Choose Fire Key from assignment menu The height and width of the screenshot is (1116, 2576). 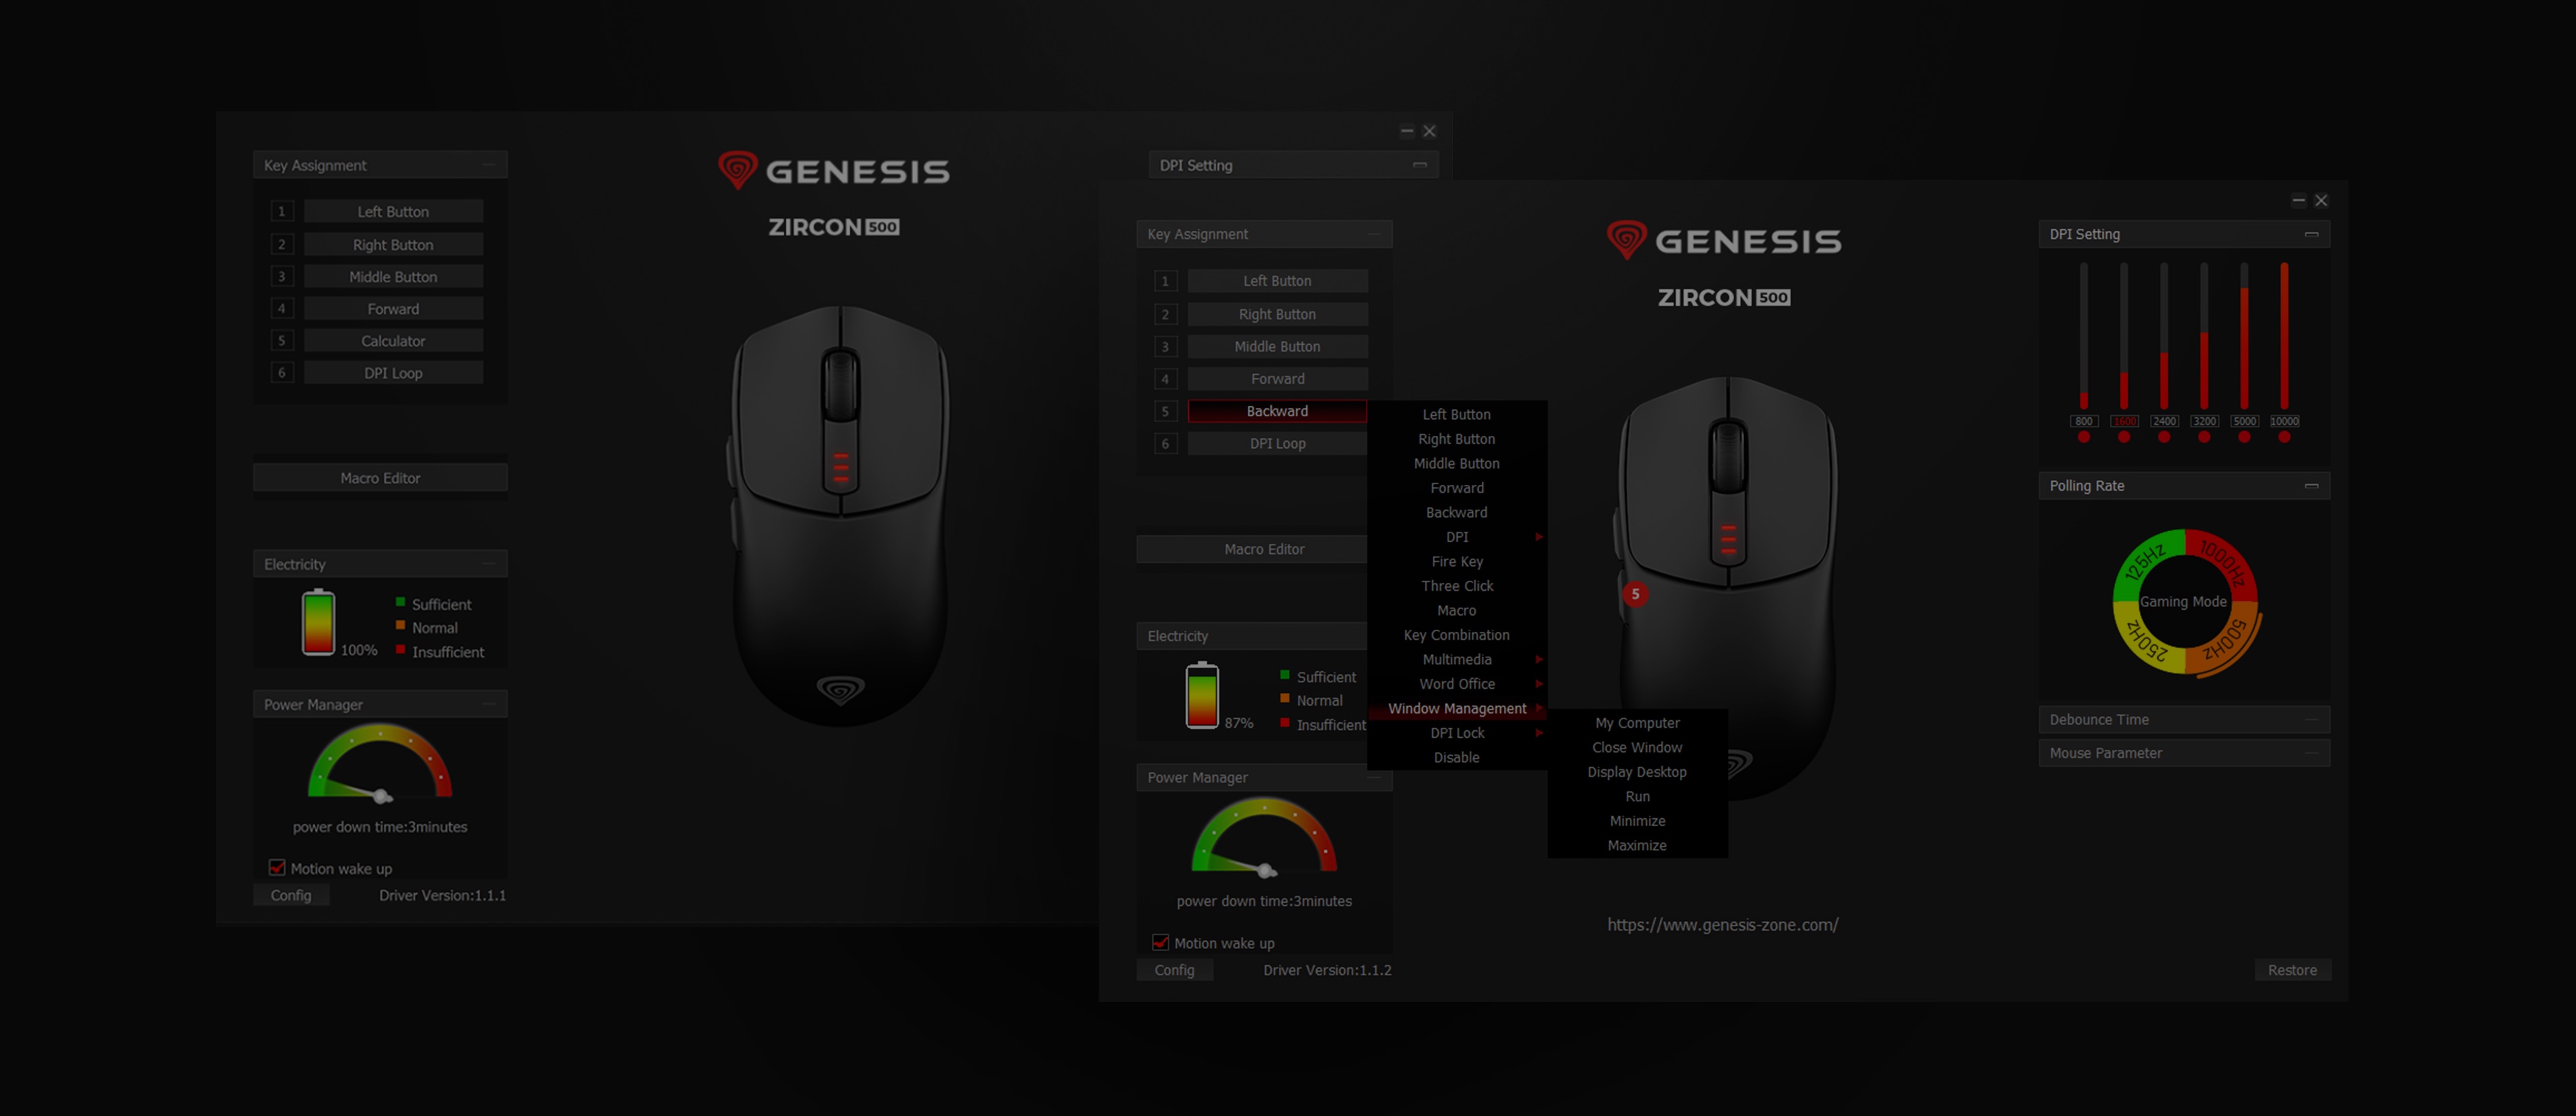[1457, 562]
